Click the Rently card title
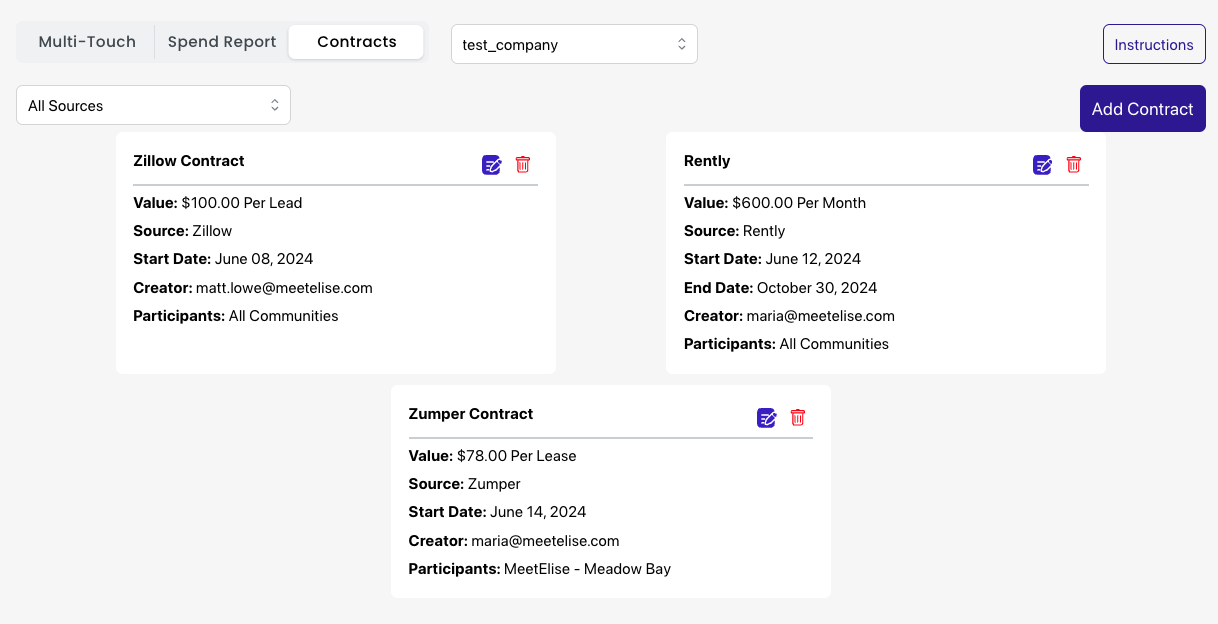1218x624 pixels. 707,161
